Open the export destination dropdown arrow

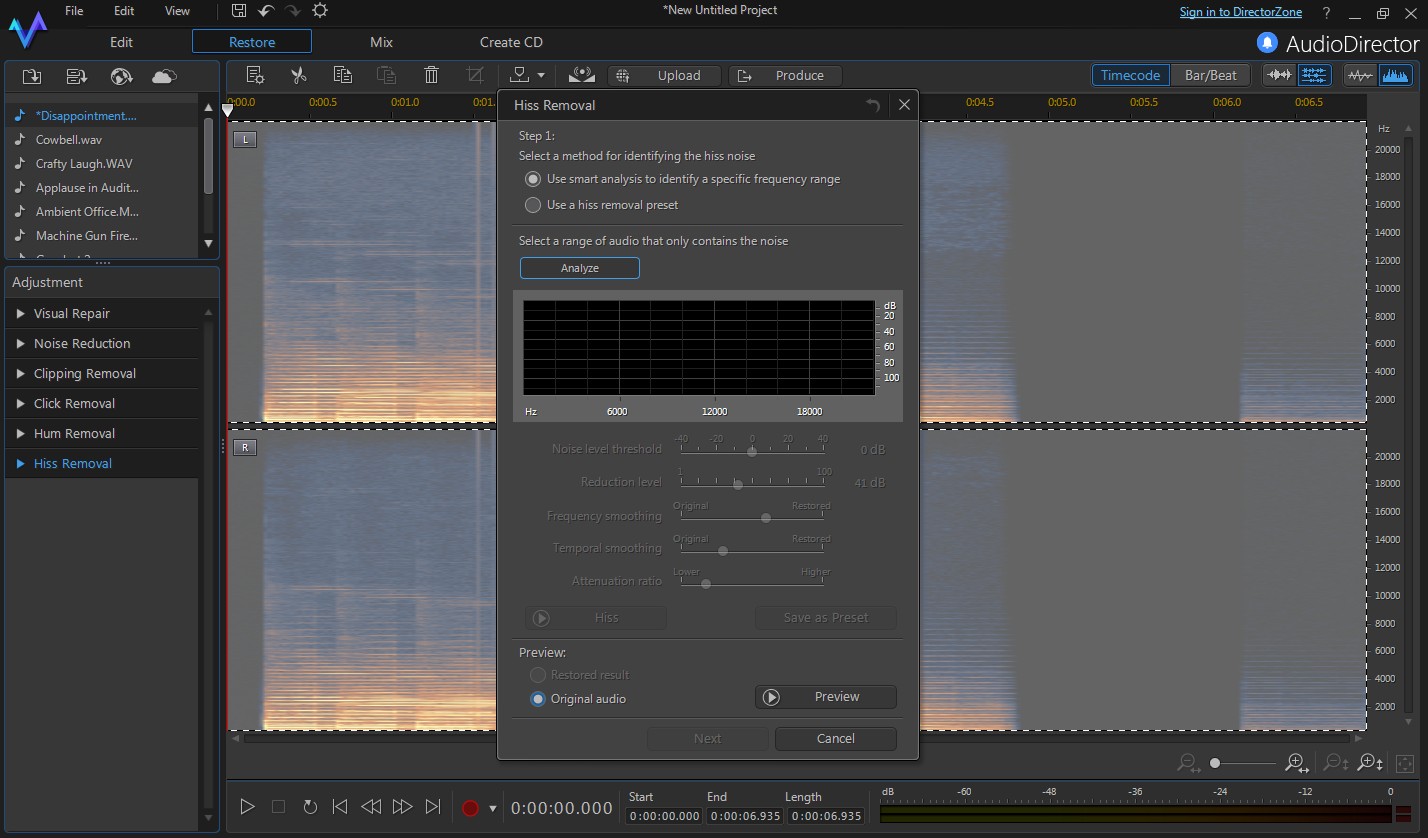(540, 75)
